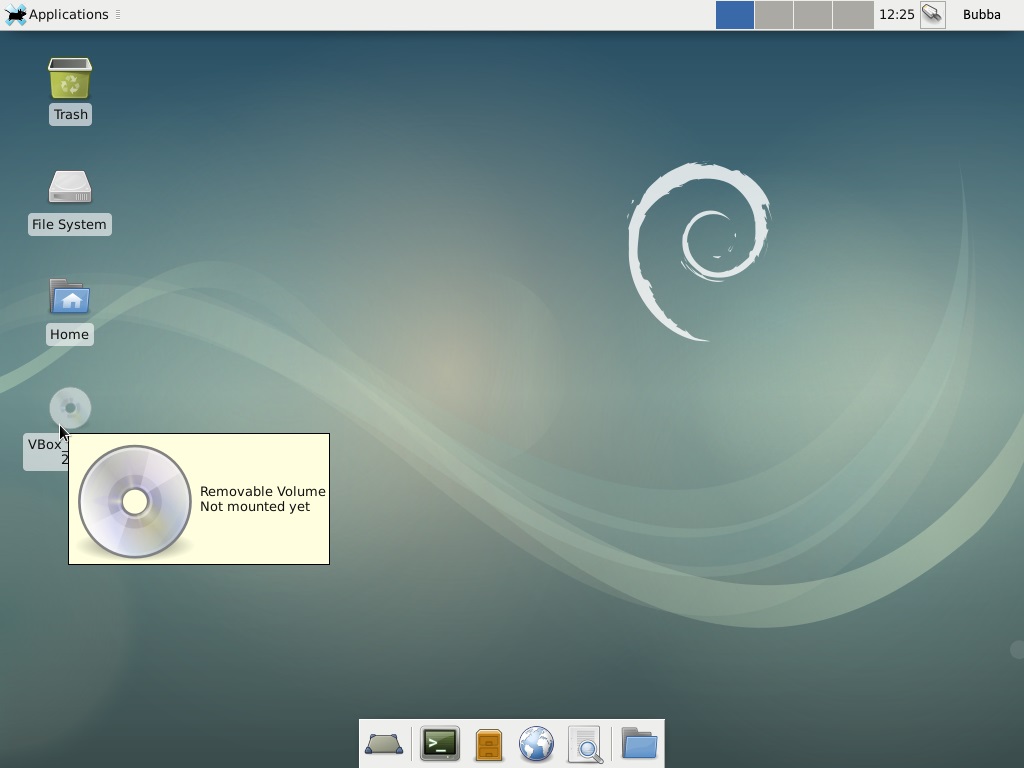The image size is (1024, 768).
Task: Select the Trash desktop icon
Action: coord(70,78)
